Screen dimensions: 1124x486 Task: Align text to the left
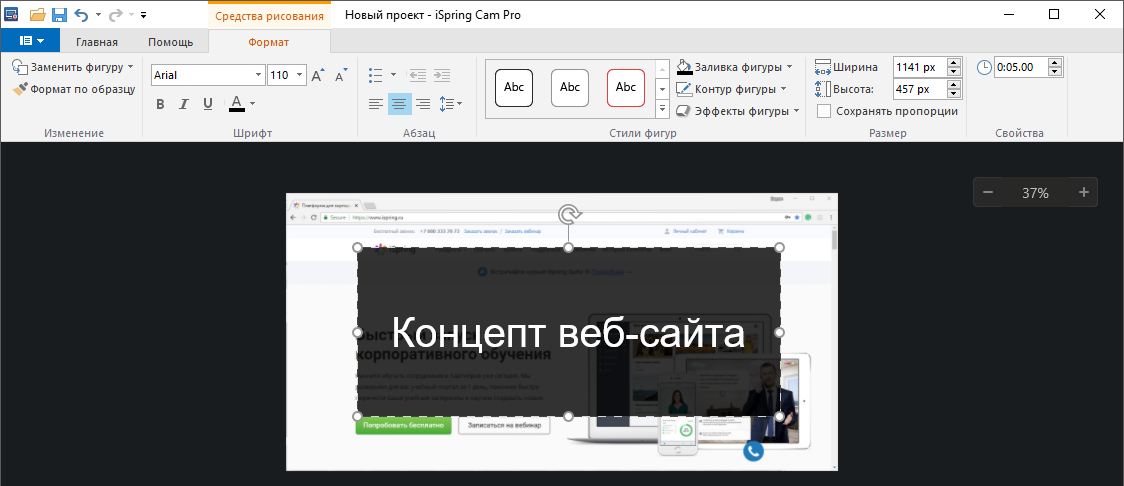coord(376,104)
